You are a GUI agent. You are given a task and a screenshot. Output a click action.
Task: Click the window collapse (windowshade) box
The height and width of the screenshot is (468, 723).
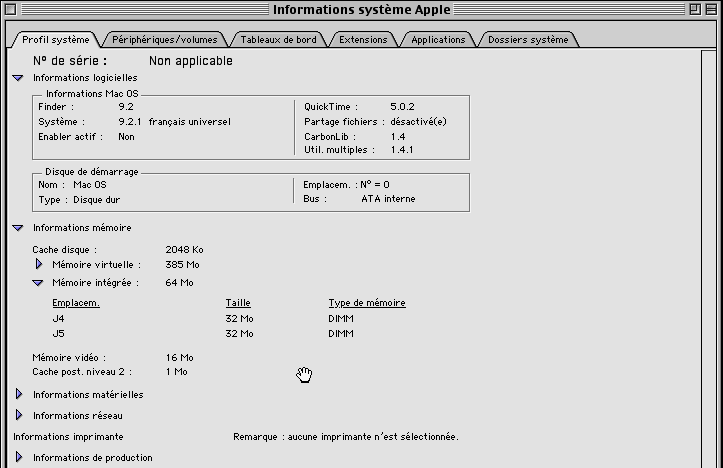[711, 9]
